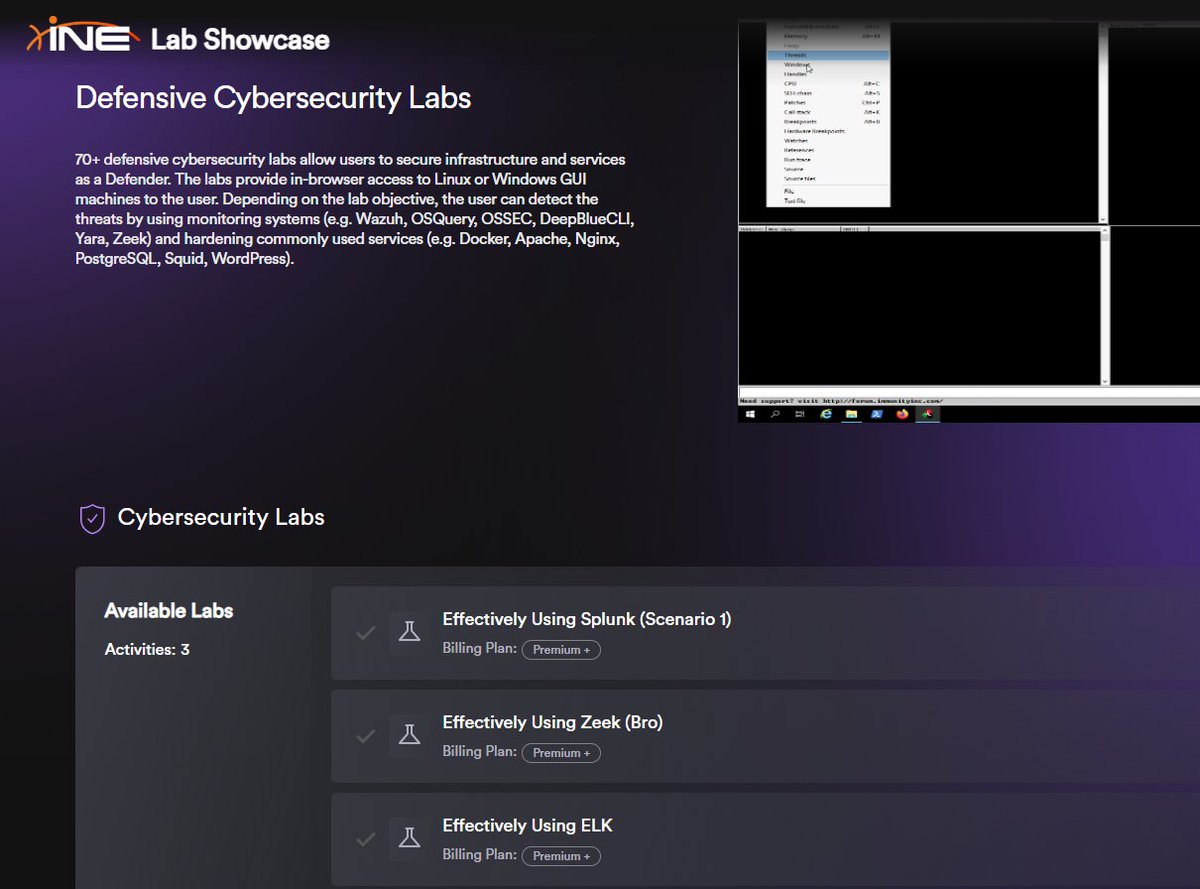The width and height of the screenshot is (1200, 889).
Task: Choose Call stack in the debugger menu
Action: coord(828,112)
